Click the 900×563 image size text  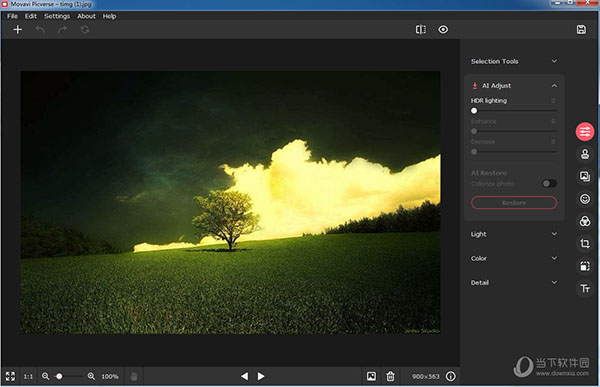click(x=426, y=377)
